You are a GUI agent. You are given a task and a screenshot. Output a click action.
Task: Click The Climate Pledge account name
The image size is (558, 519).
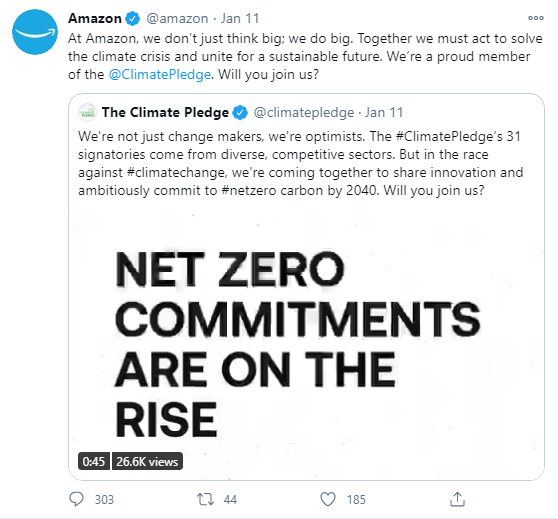[165, 112]
